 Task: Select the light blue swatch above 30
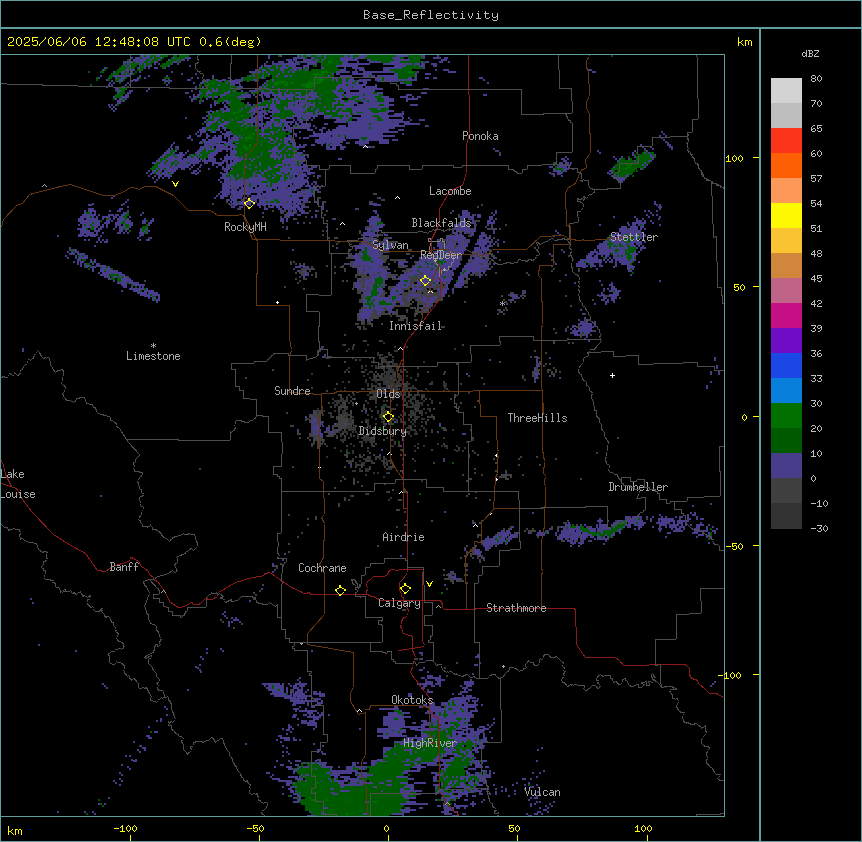(786, 390)
